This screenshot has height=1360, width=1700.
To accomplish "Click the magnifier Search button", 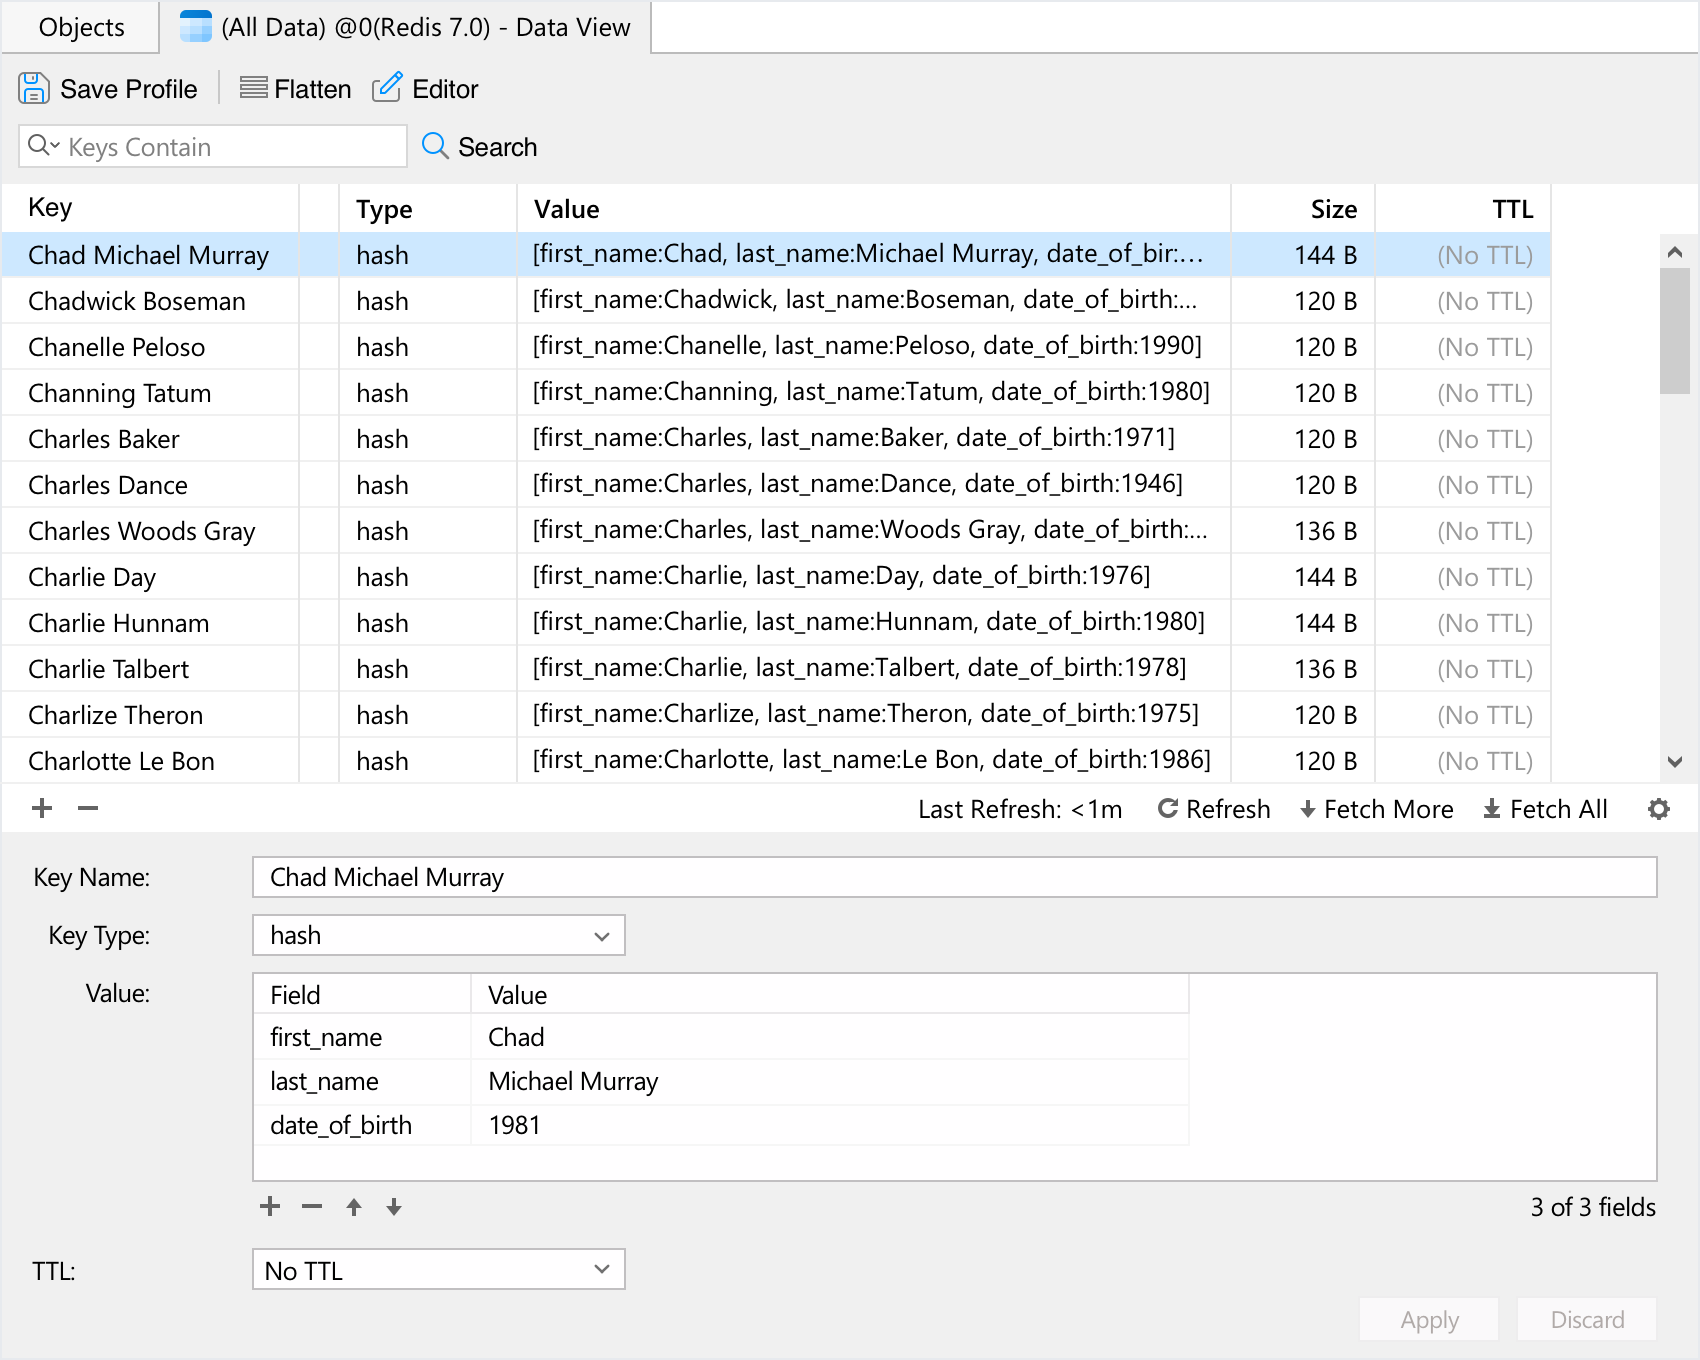I will pyautogui.click(x=479, y=147).
